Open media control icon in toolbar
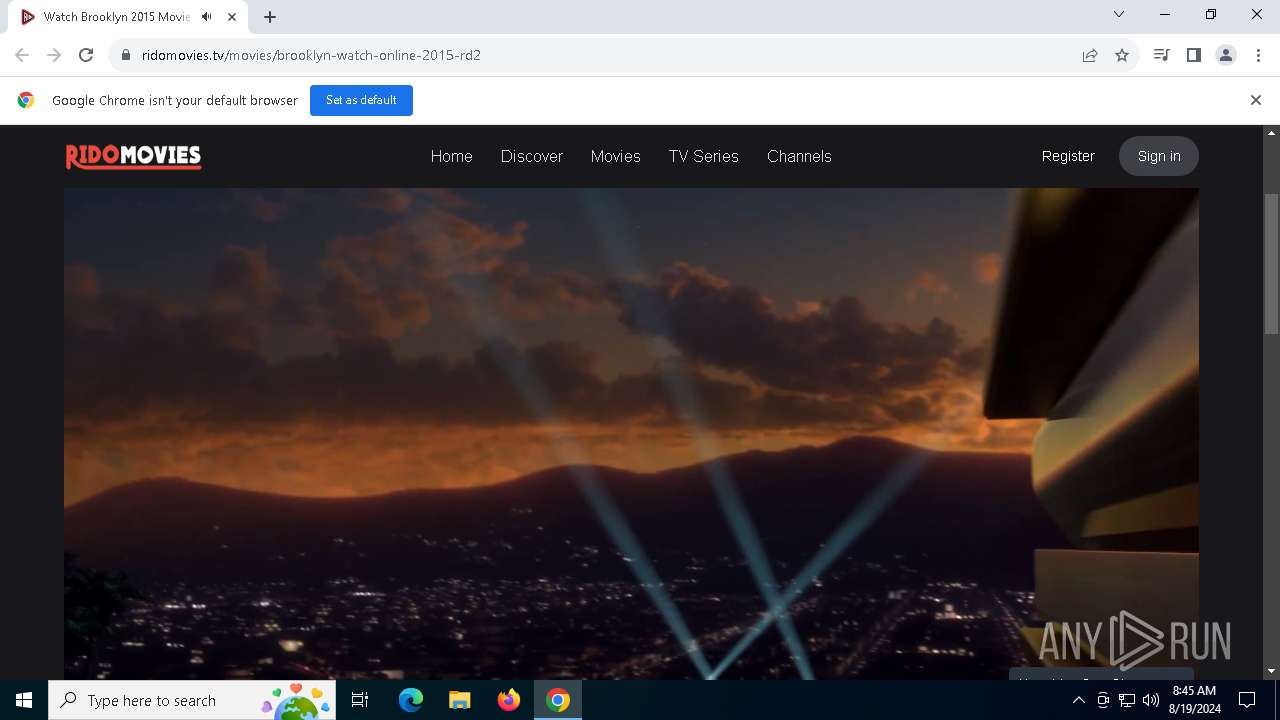1280x720 pixels. click(1161, 55)
